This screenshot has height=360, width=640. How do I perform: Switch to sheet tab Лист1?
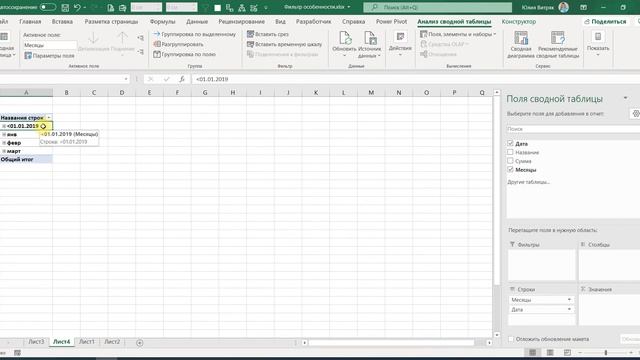(87, 342)
